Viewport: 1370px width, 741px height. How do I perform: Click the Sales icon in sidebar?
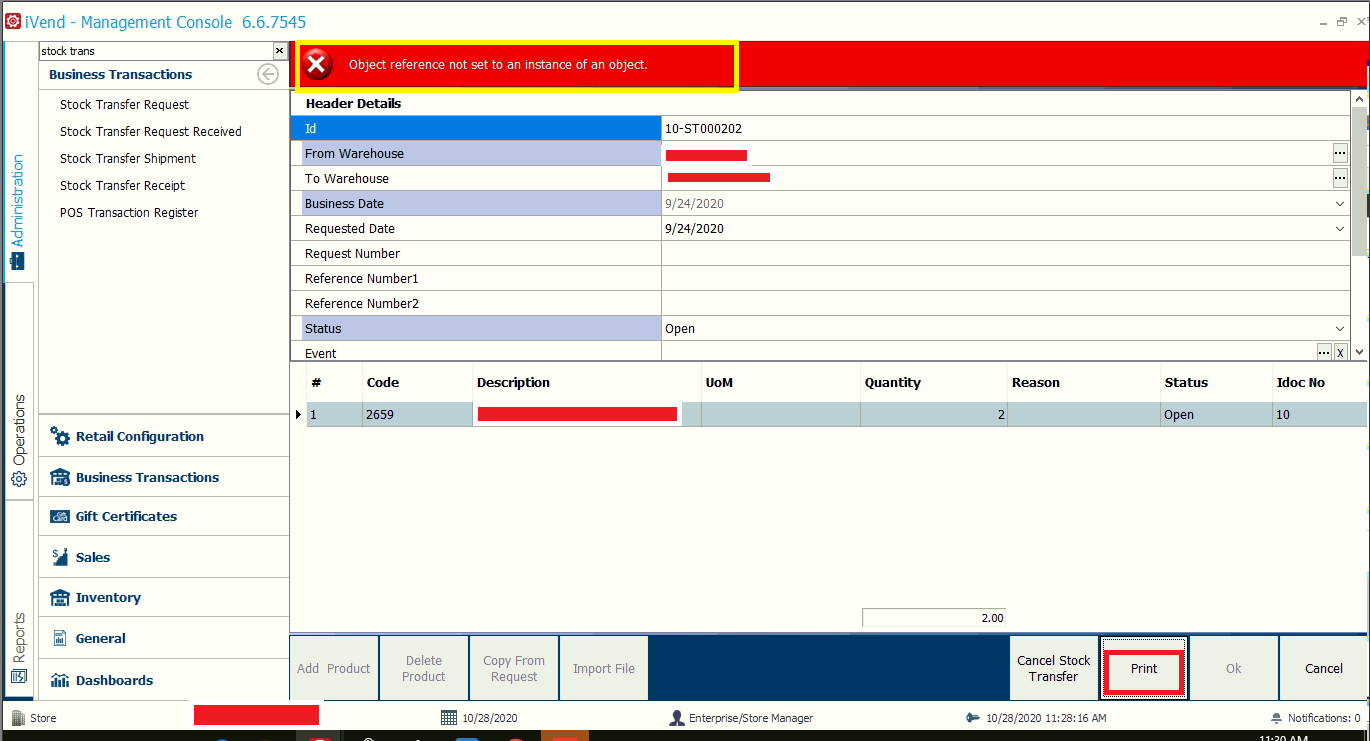(59, 557)
